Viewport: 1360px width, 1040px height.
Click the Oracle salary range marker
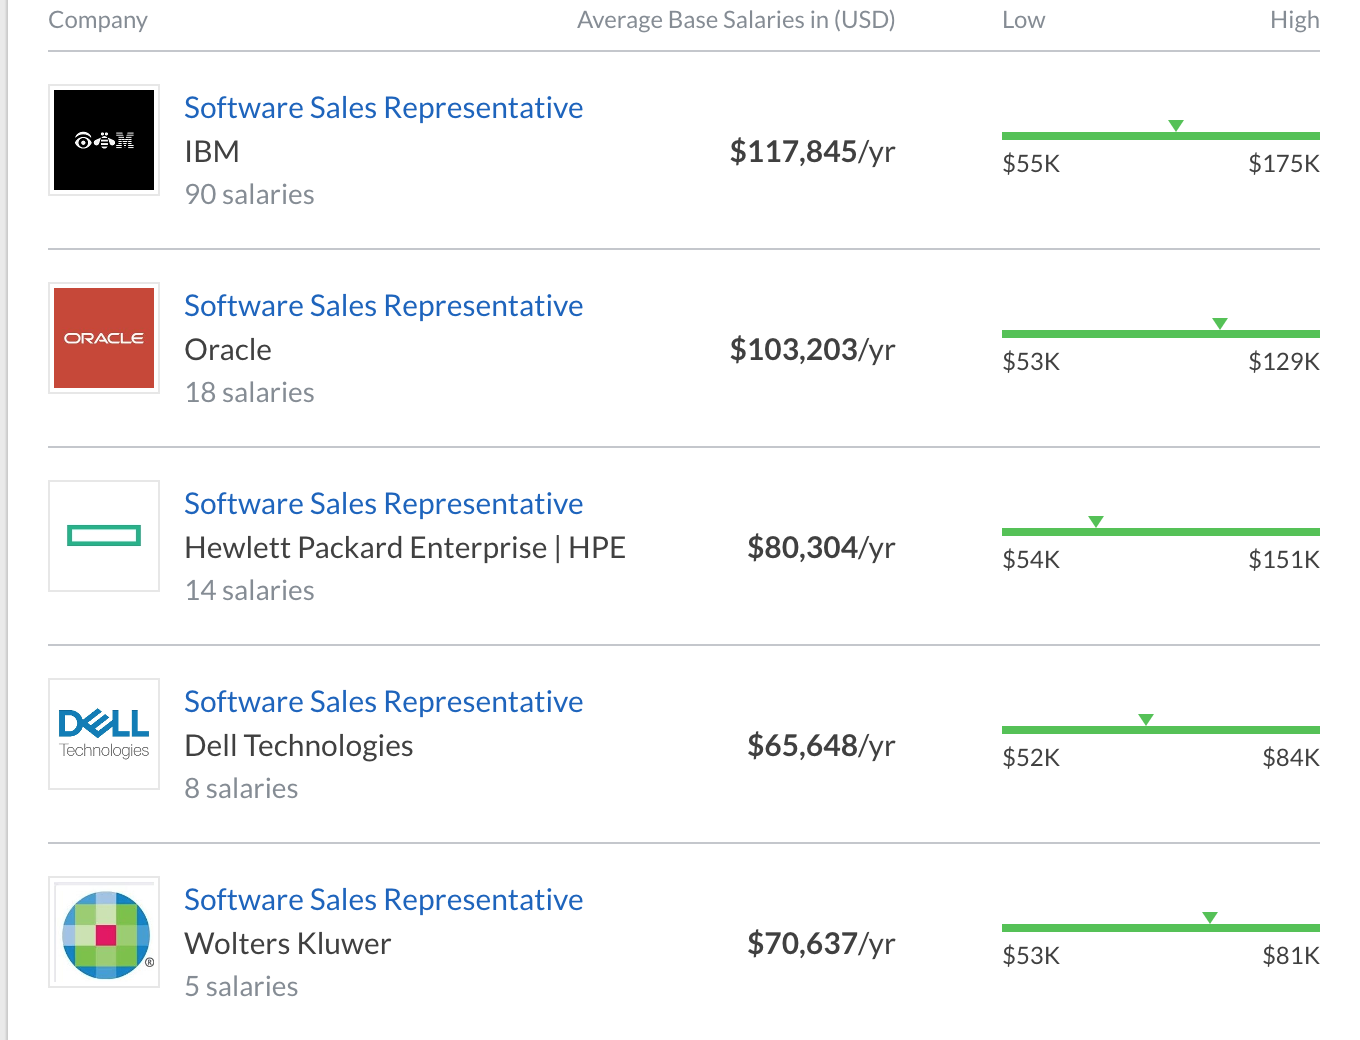(x=1220, y=324)
